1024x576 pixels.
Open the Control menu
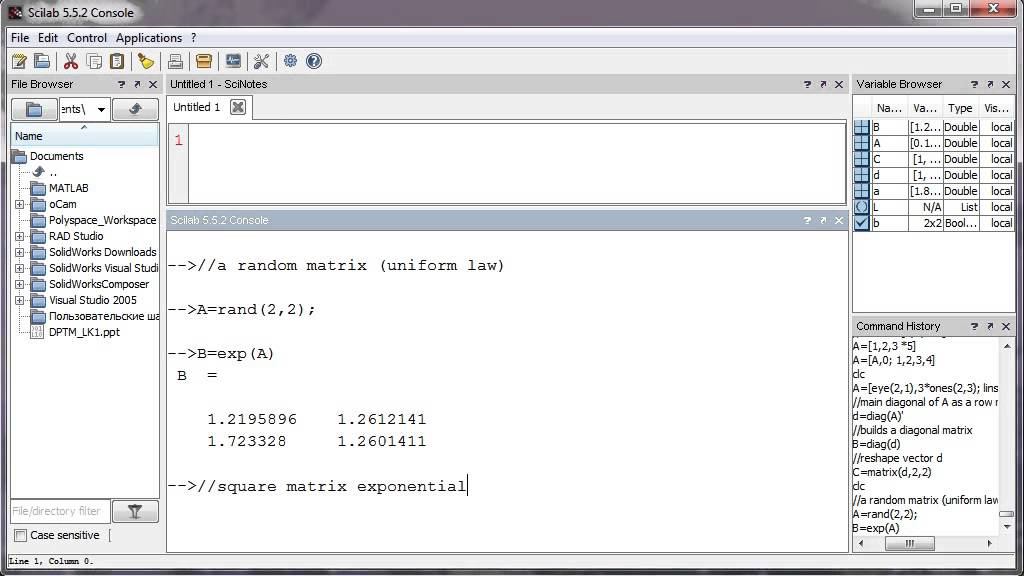[x=87, y=38]
